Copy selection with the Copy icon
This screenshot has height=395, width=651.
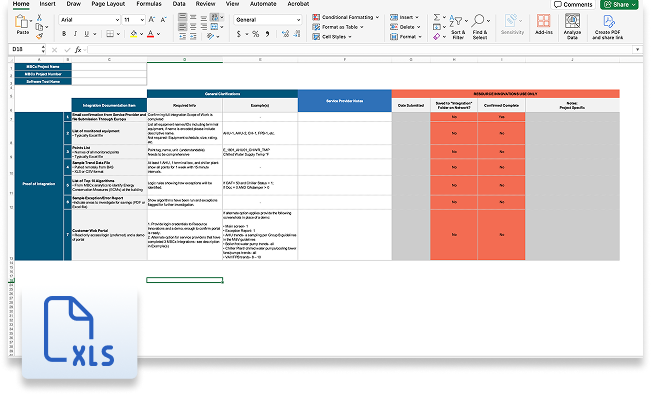pos(39,27)
